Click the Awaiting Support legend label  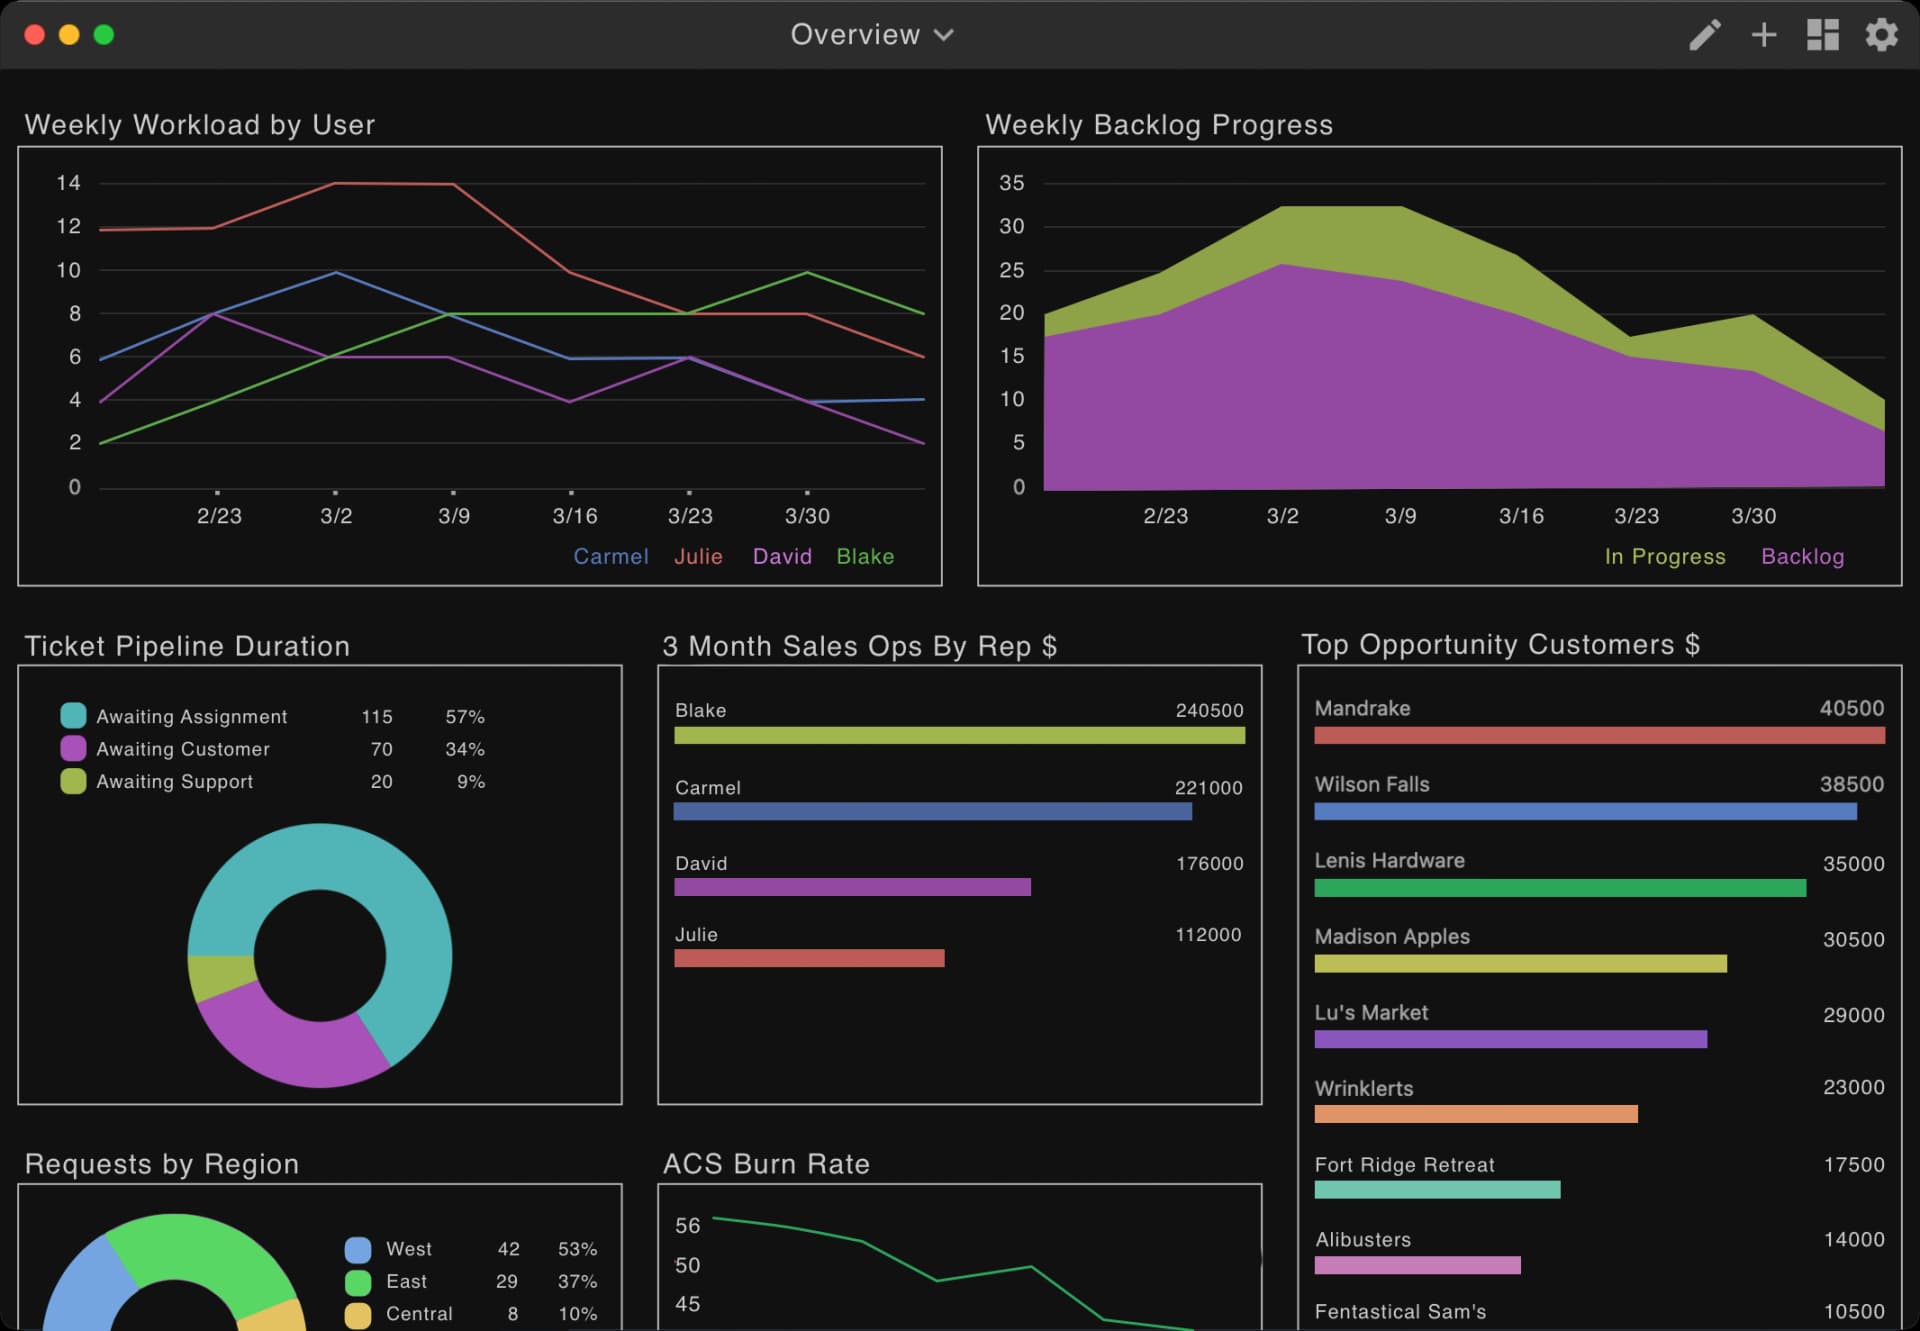[x=175, y=782]
